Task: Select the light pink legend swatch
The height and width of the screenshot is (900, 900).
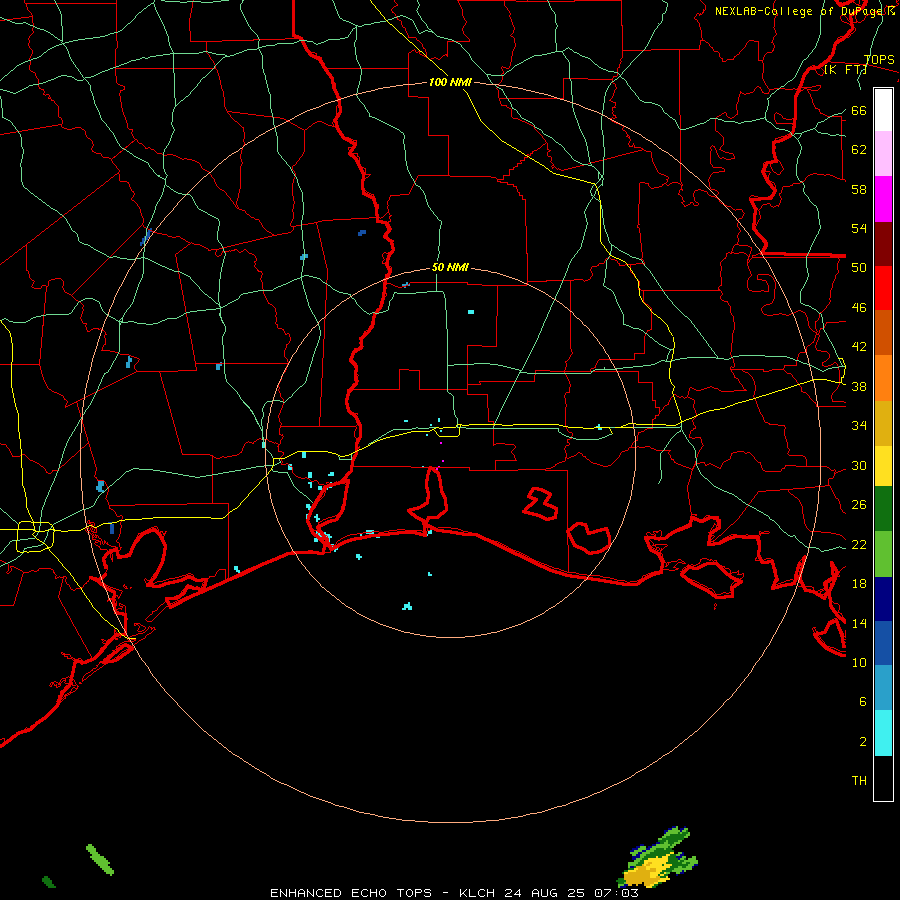Action: (x=883, y=154)
